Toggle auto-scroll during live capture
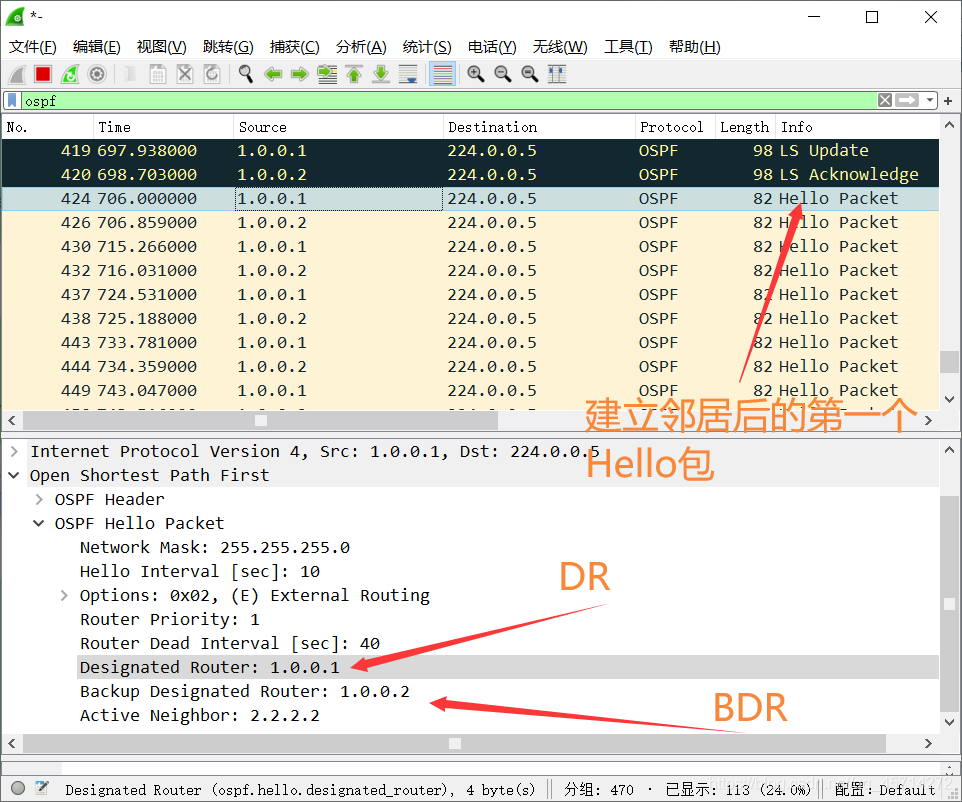 coord(408,74)
